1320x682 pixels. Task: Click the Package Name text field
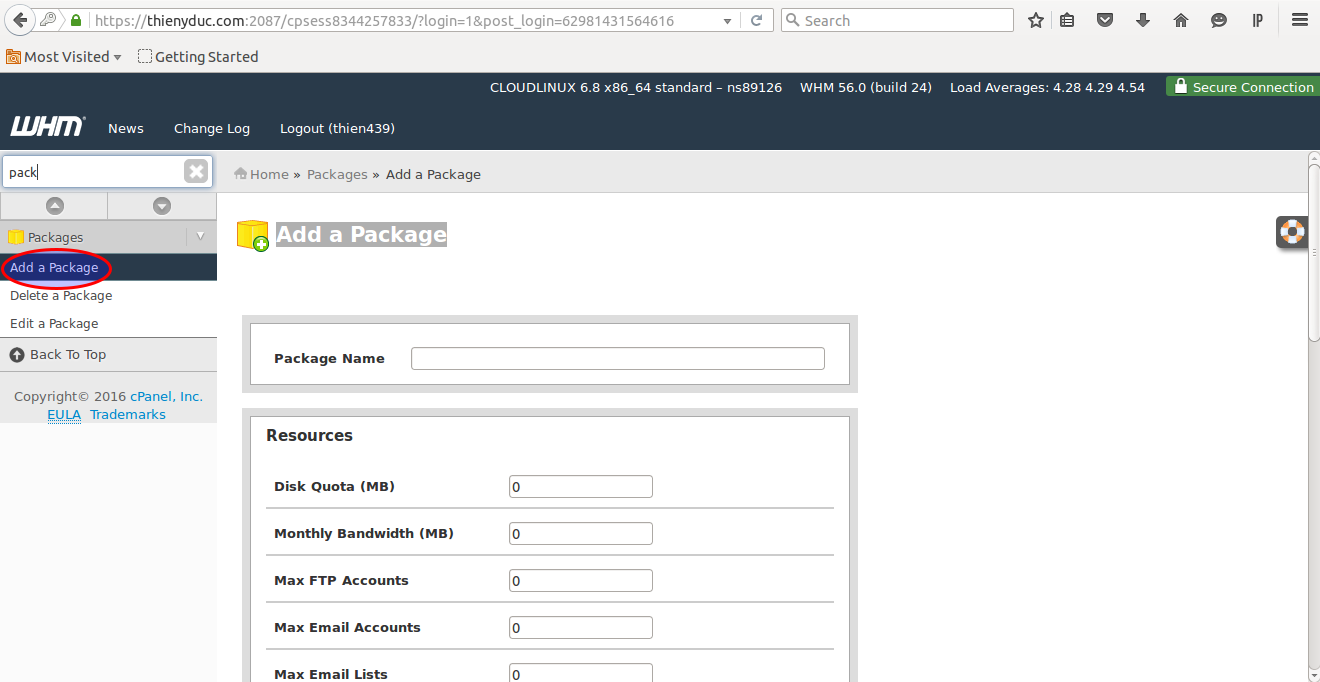pyautogui.click(x=617, y=358)
